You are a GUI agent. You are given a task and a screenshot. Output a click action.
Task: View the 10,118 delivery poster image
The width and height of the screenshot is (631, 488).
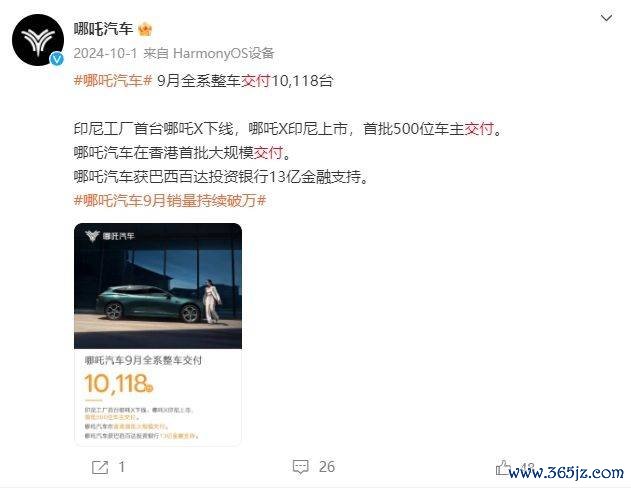click(158, 334)
